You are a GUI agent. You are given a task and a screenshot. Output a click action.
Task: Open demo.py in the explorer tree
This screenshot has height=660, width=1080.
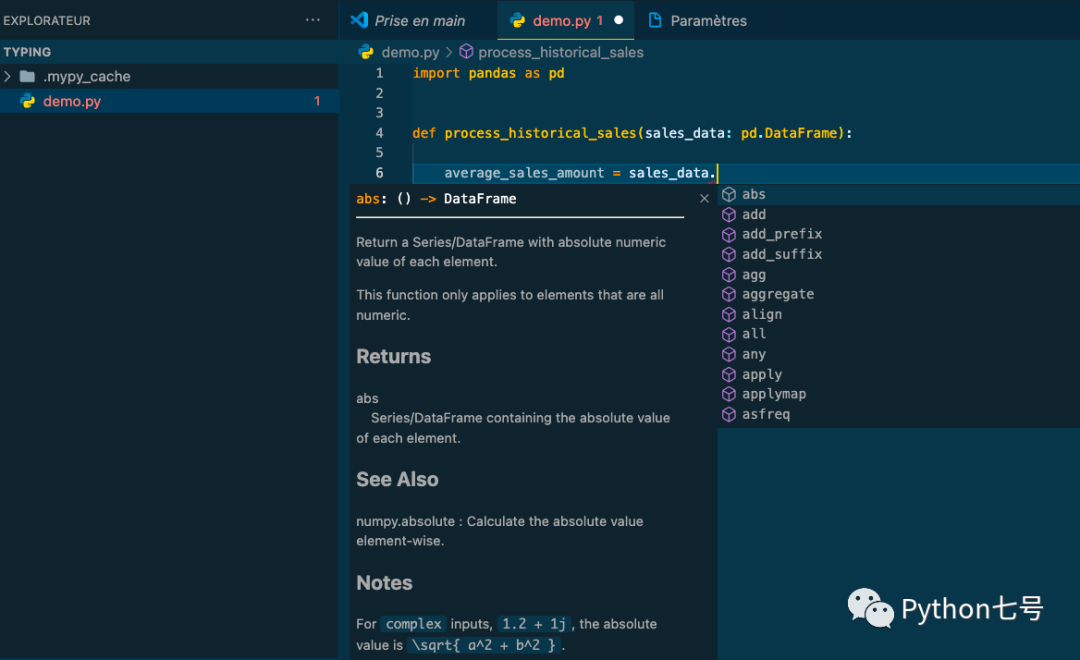point(169,101)
